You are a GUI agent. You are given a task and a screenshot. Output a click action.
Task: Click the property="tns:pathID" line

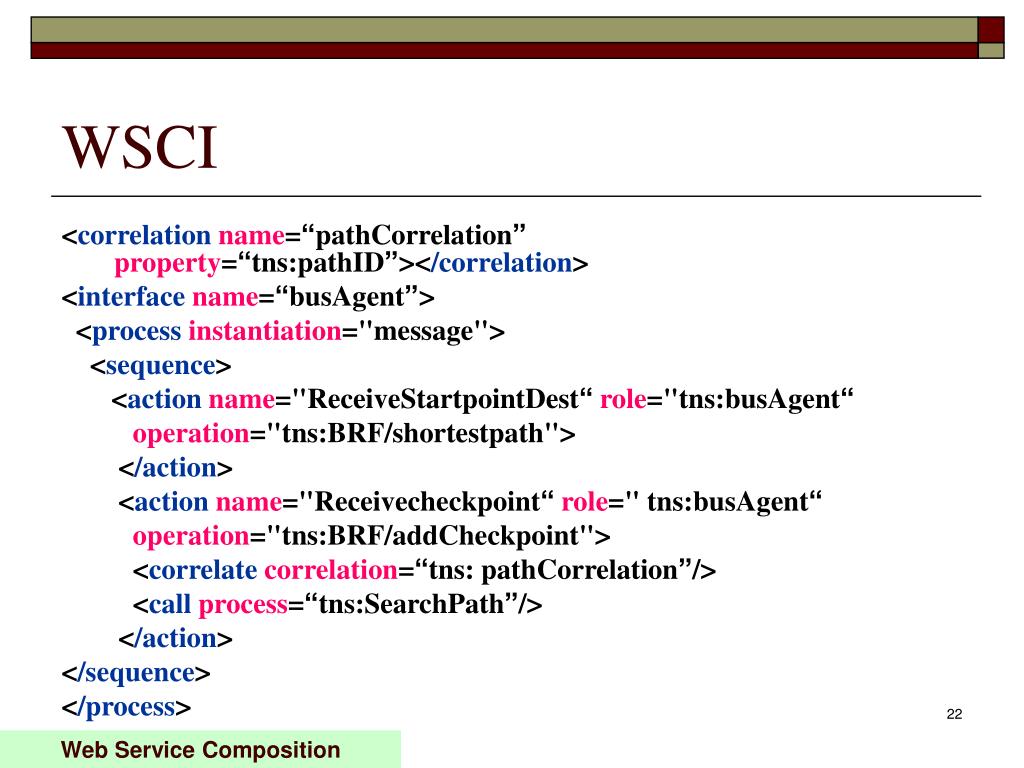coord(351,263)
